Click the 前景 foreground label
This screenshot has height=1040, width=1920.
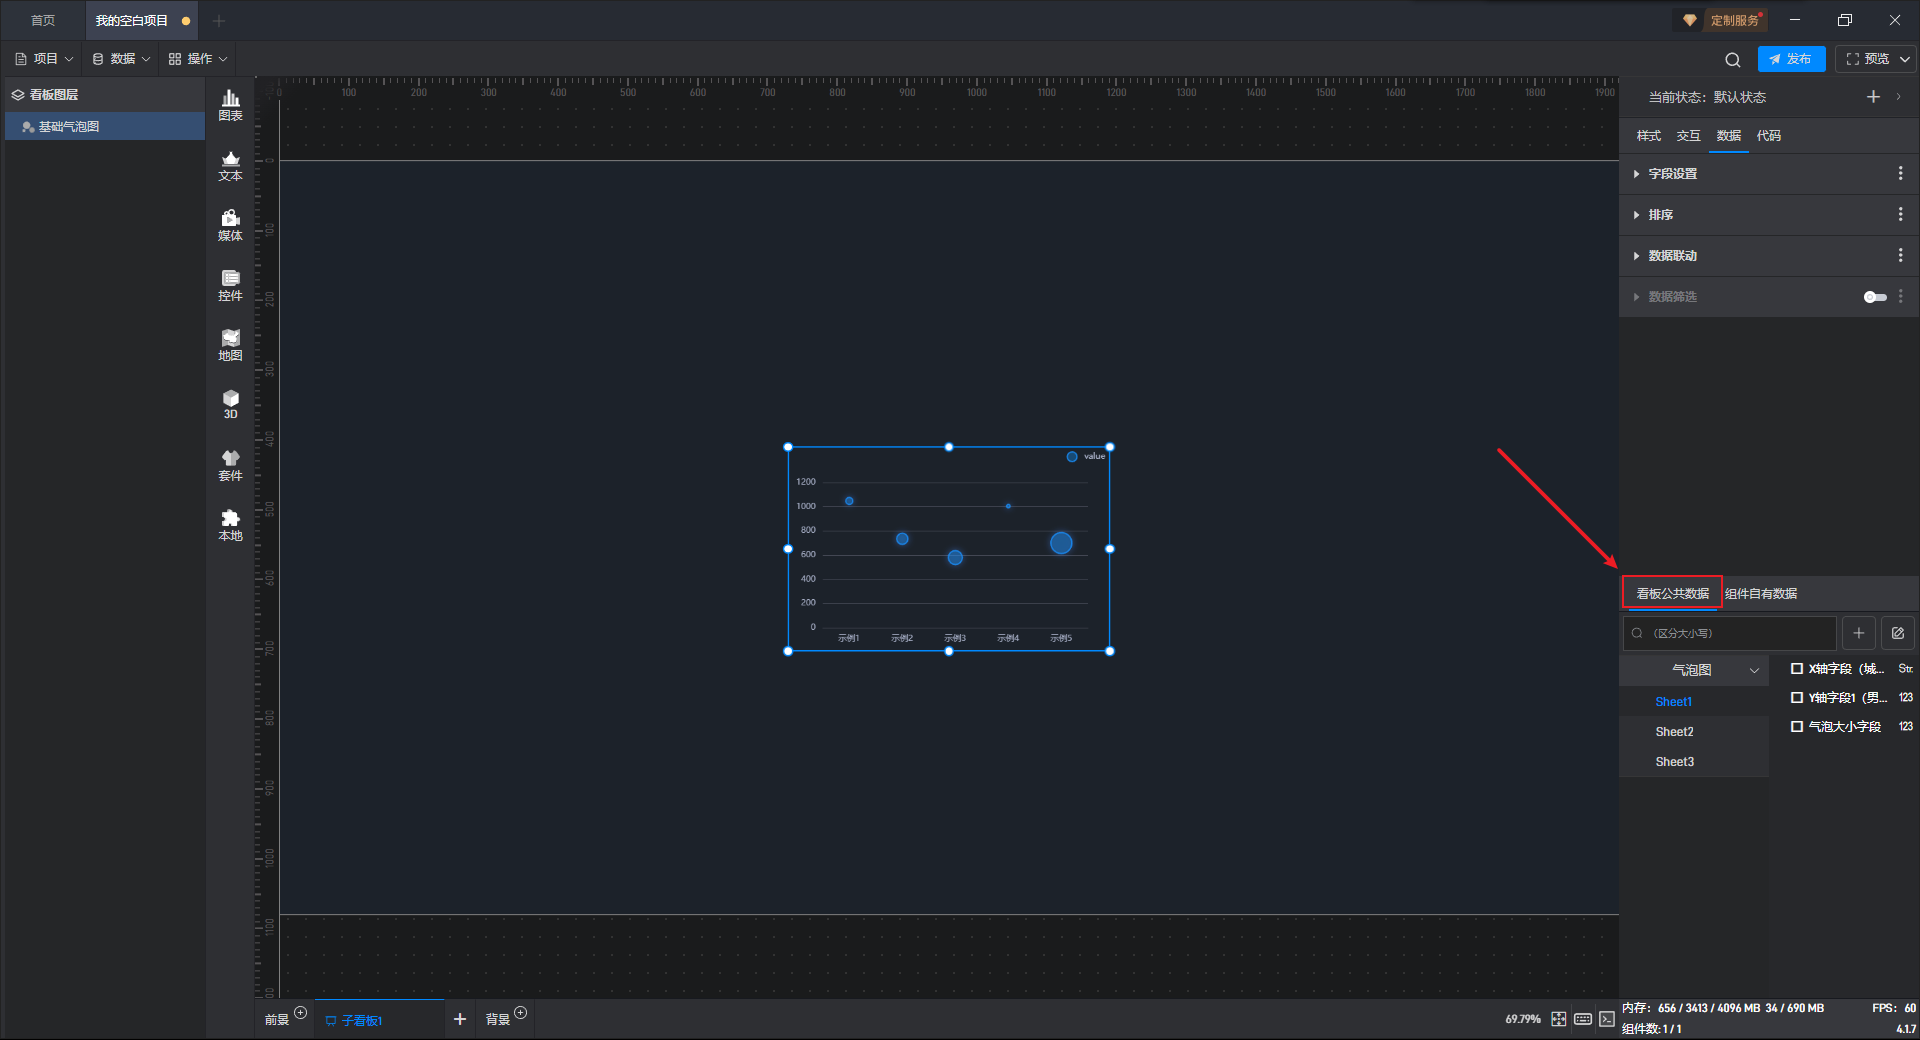[x=277, y=1020]
